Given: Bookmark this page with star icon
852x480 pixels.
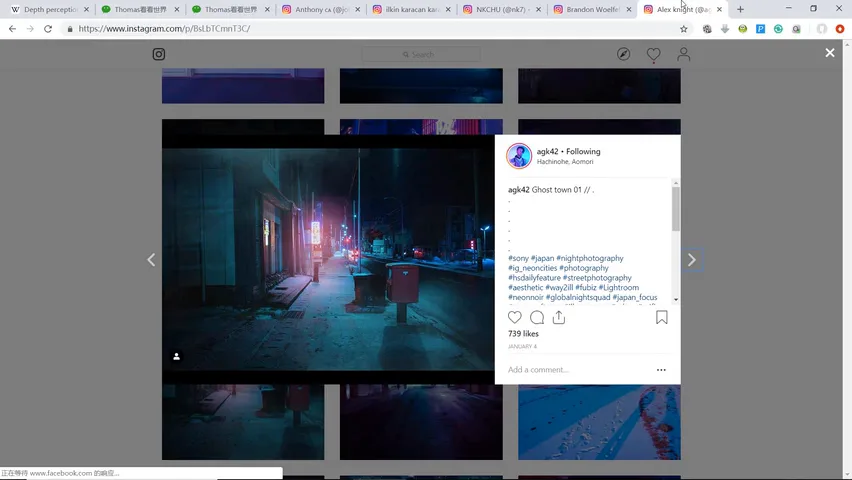Looking at the screenshot, I should [684, 29].
